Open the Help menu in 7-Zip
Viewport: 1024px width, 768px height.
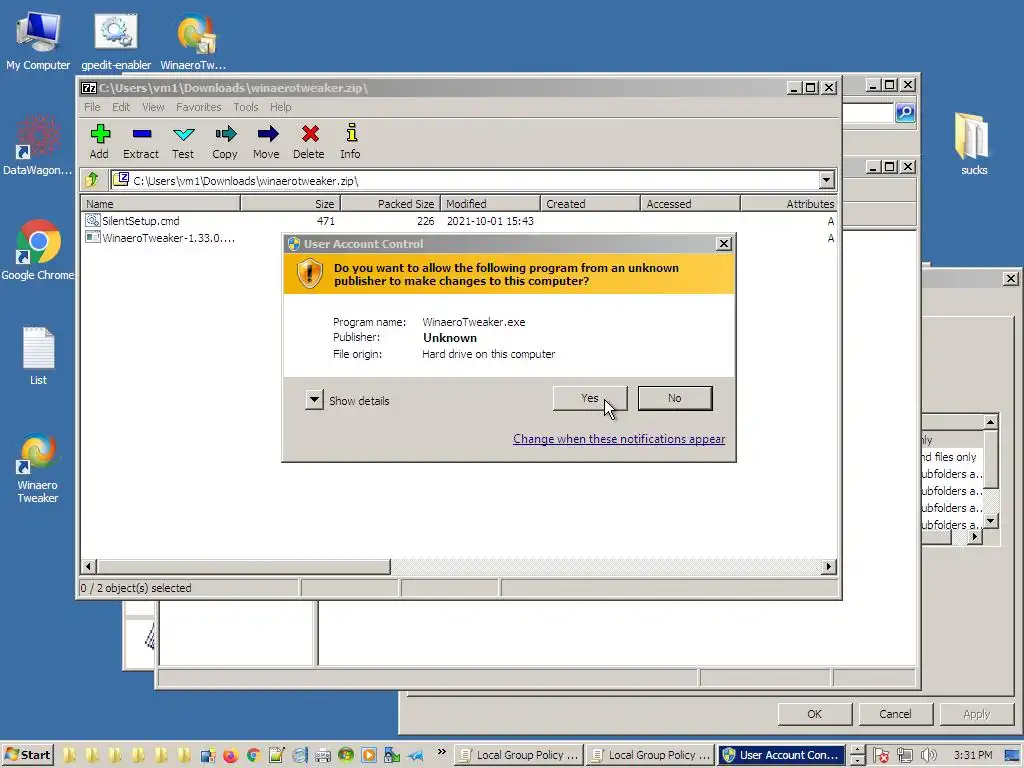(x=280, y=107)
